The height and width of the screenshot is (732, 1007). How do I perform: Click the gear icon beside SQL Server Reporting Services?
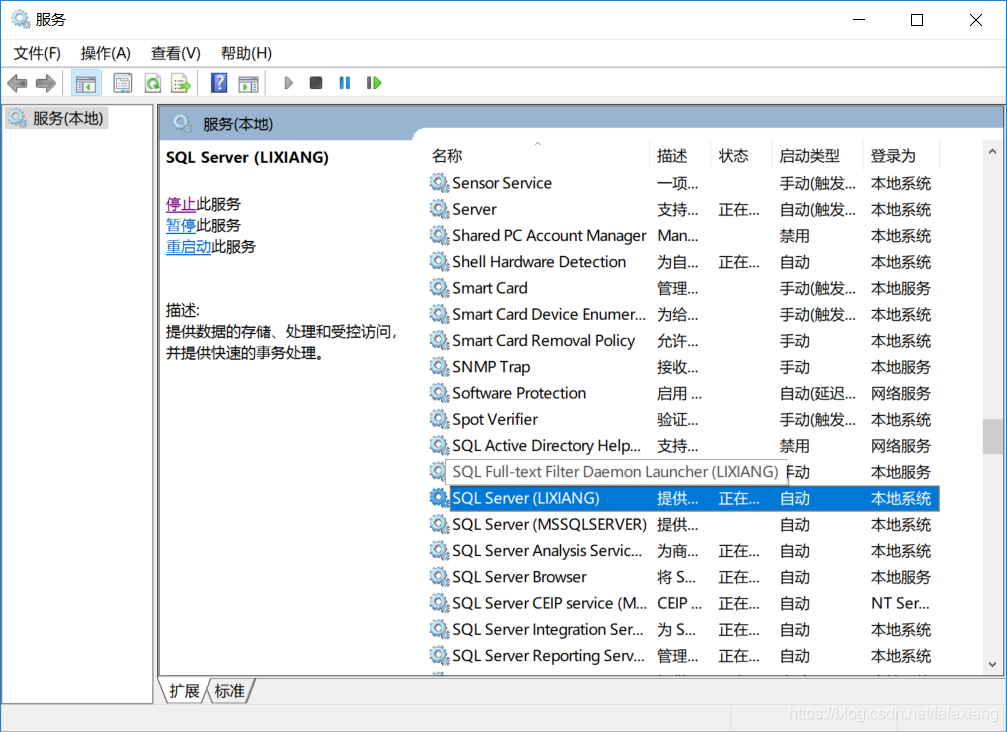(x=439, y=656)
